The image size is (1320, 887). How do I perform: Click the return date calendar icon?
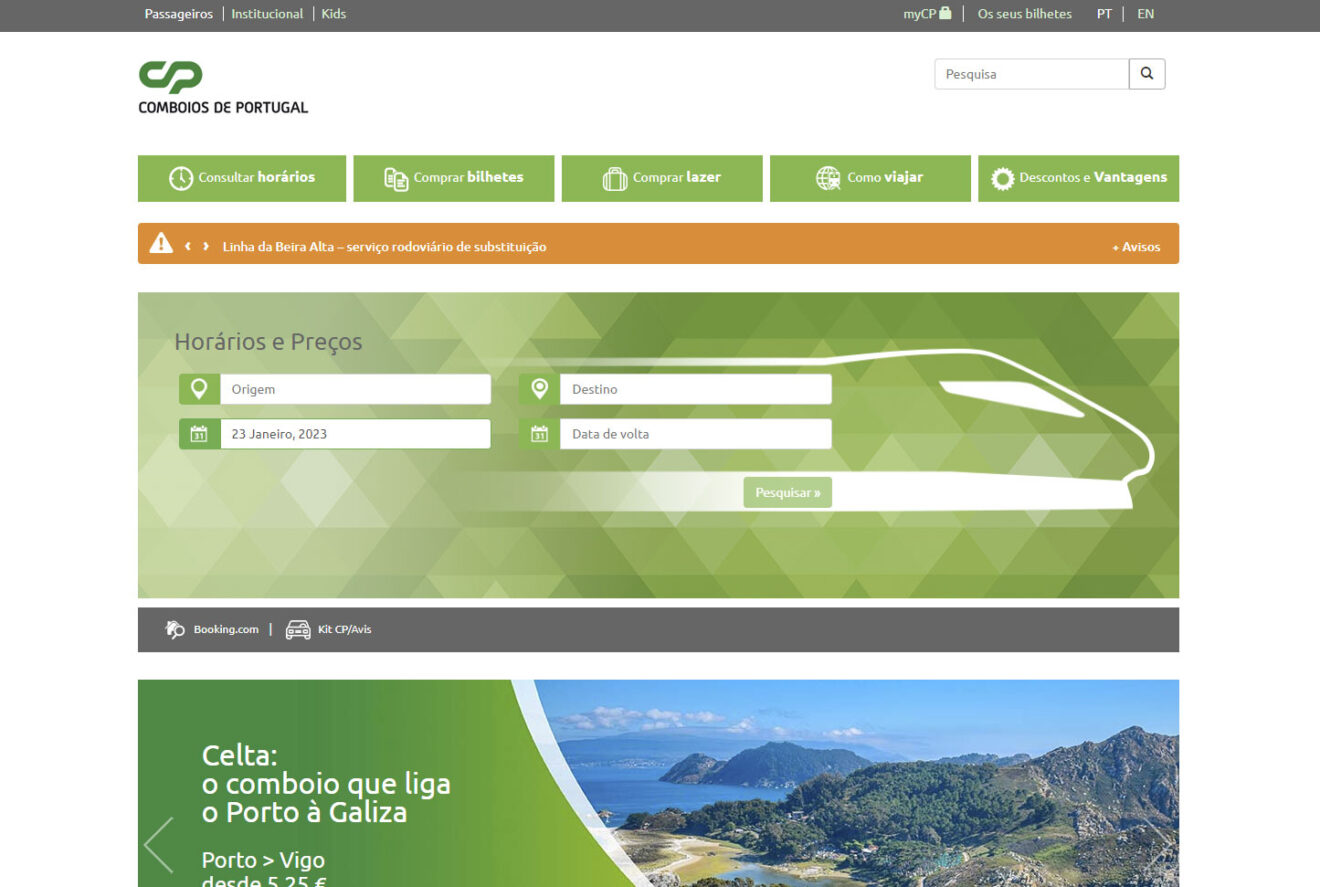pyautogui.click(x=539, y=434)
